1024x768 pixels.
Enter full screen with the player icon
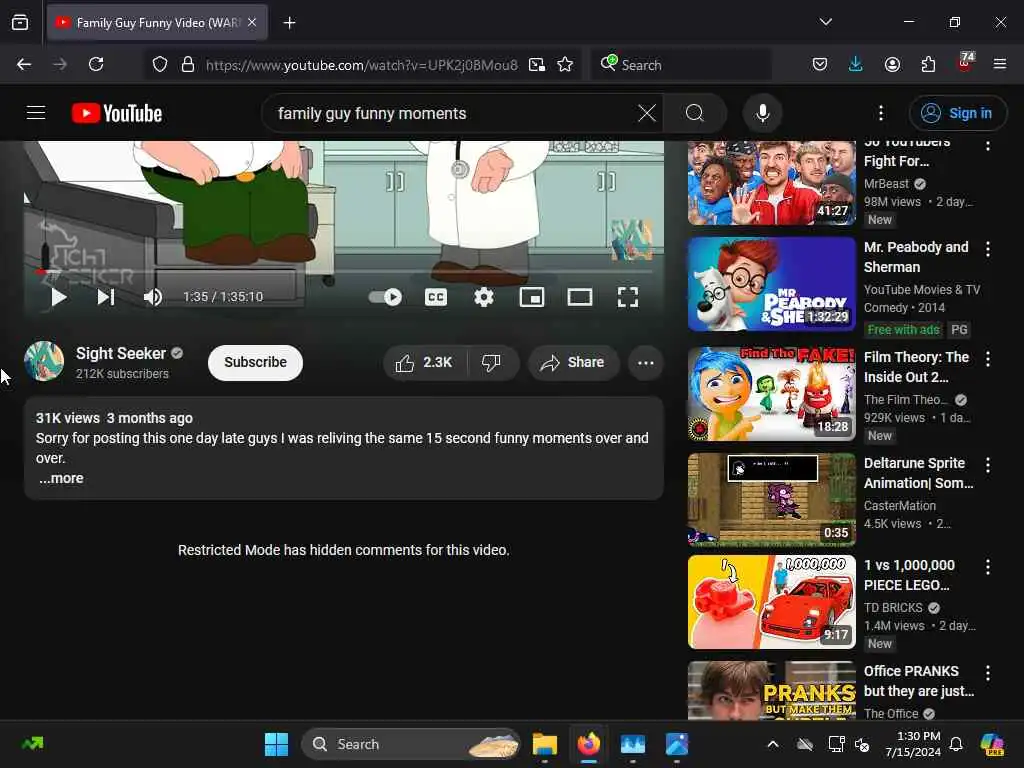click(x=628, y=297)
